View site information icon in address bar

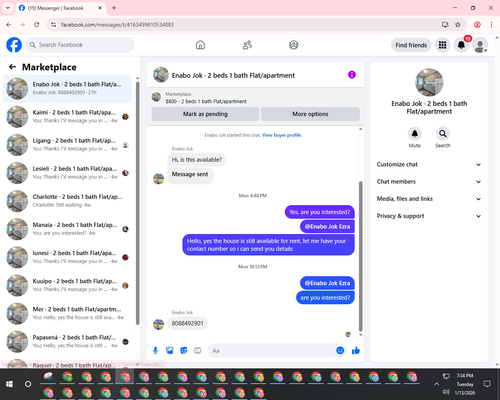pos(53,24)
